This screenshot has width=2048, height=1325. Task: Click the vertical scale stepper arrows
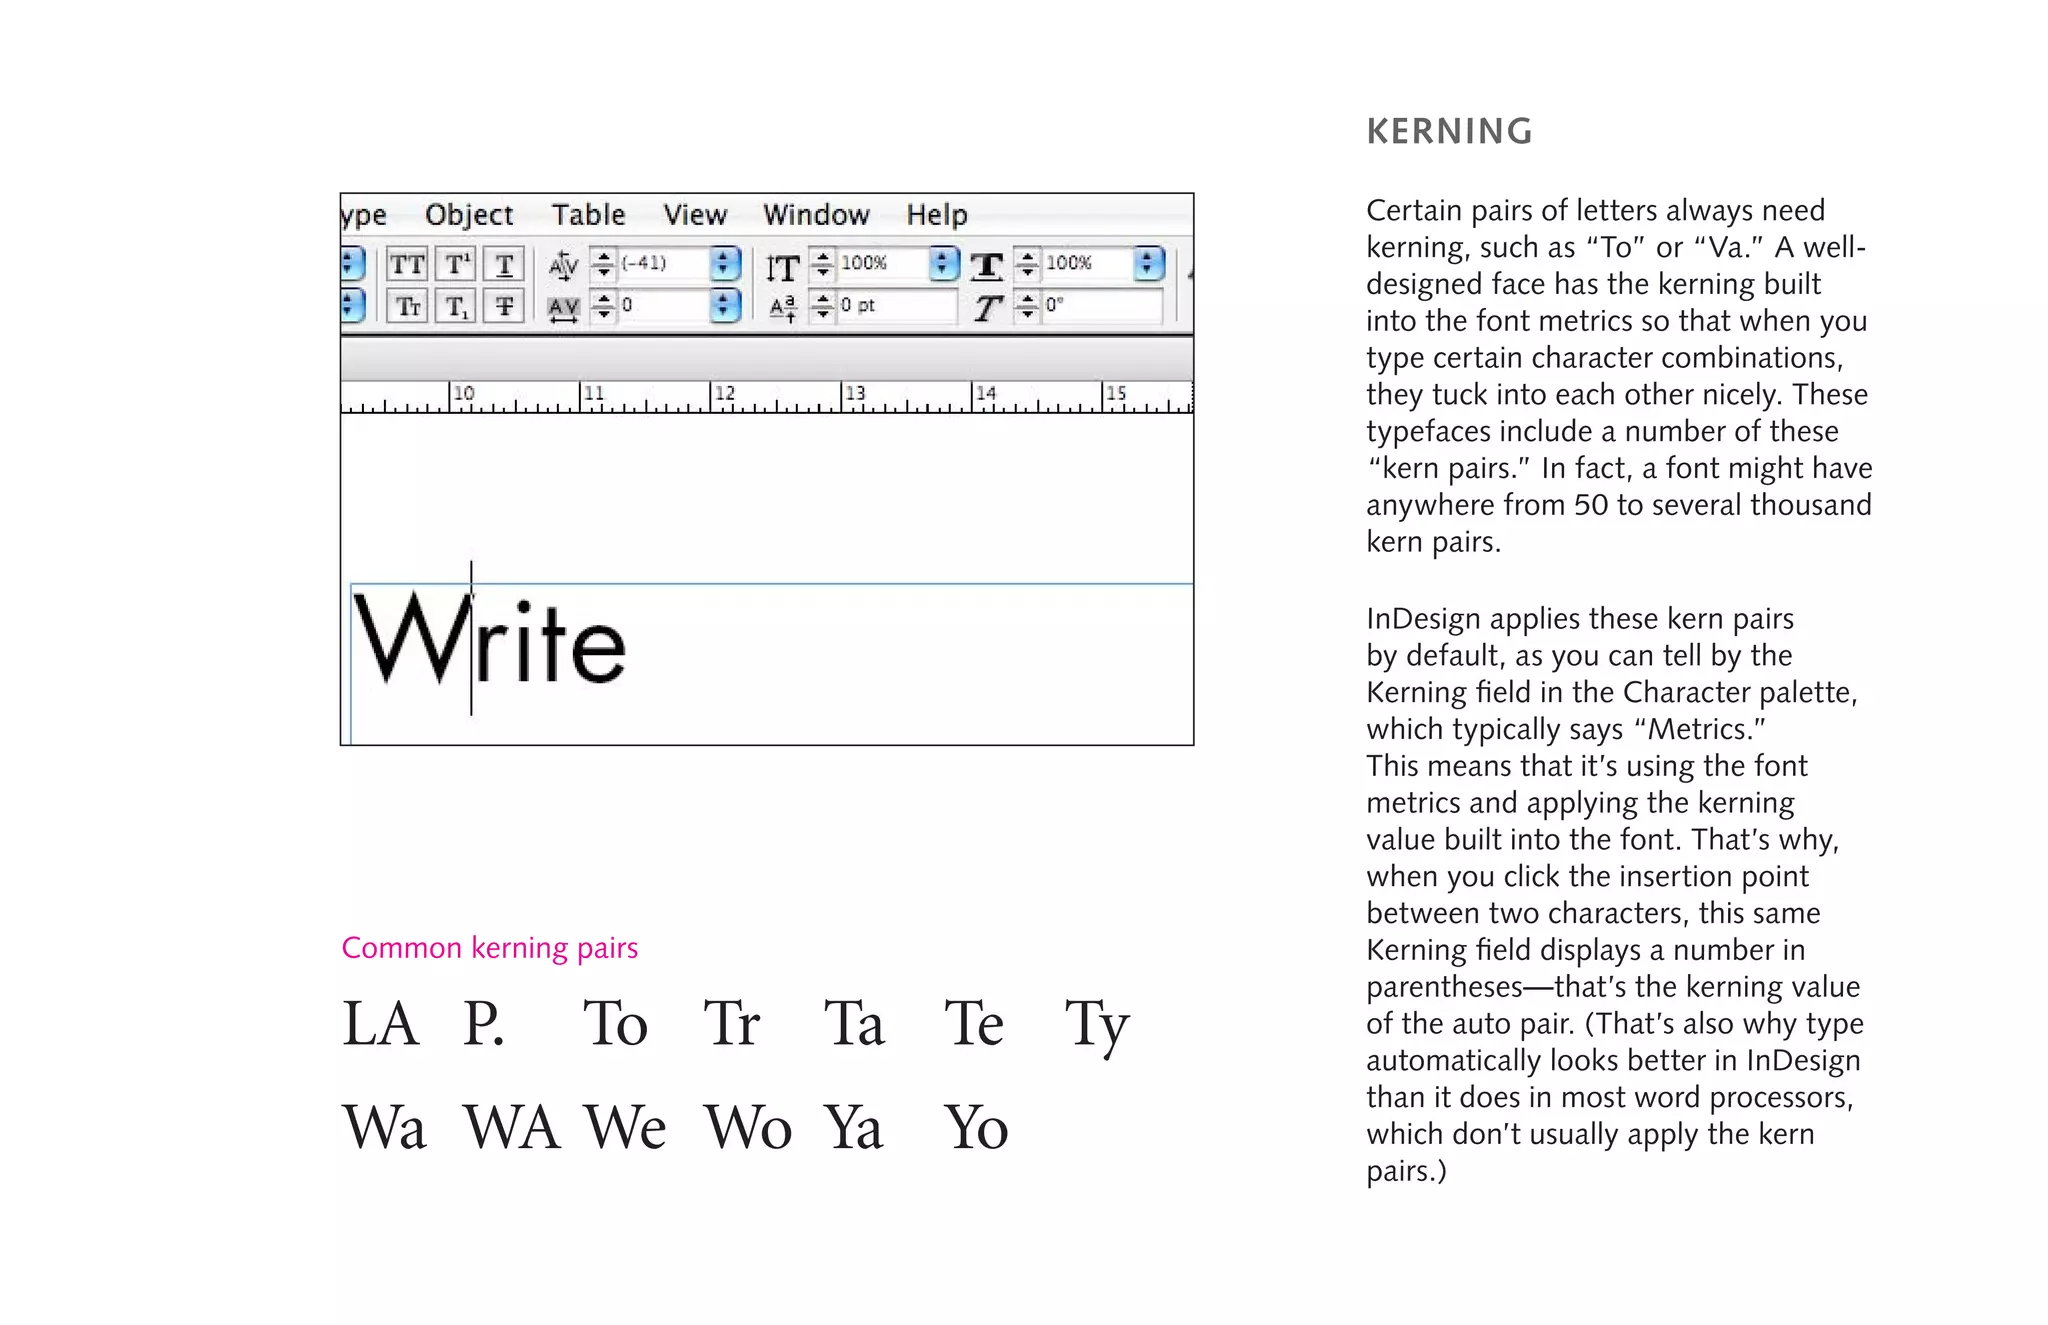pyautogui.click(x=822, y=264)
